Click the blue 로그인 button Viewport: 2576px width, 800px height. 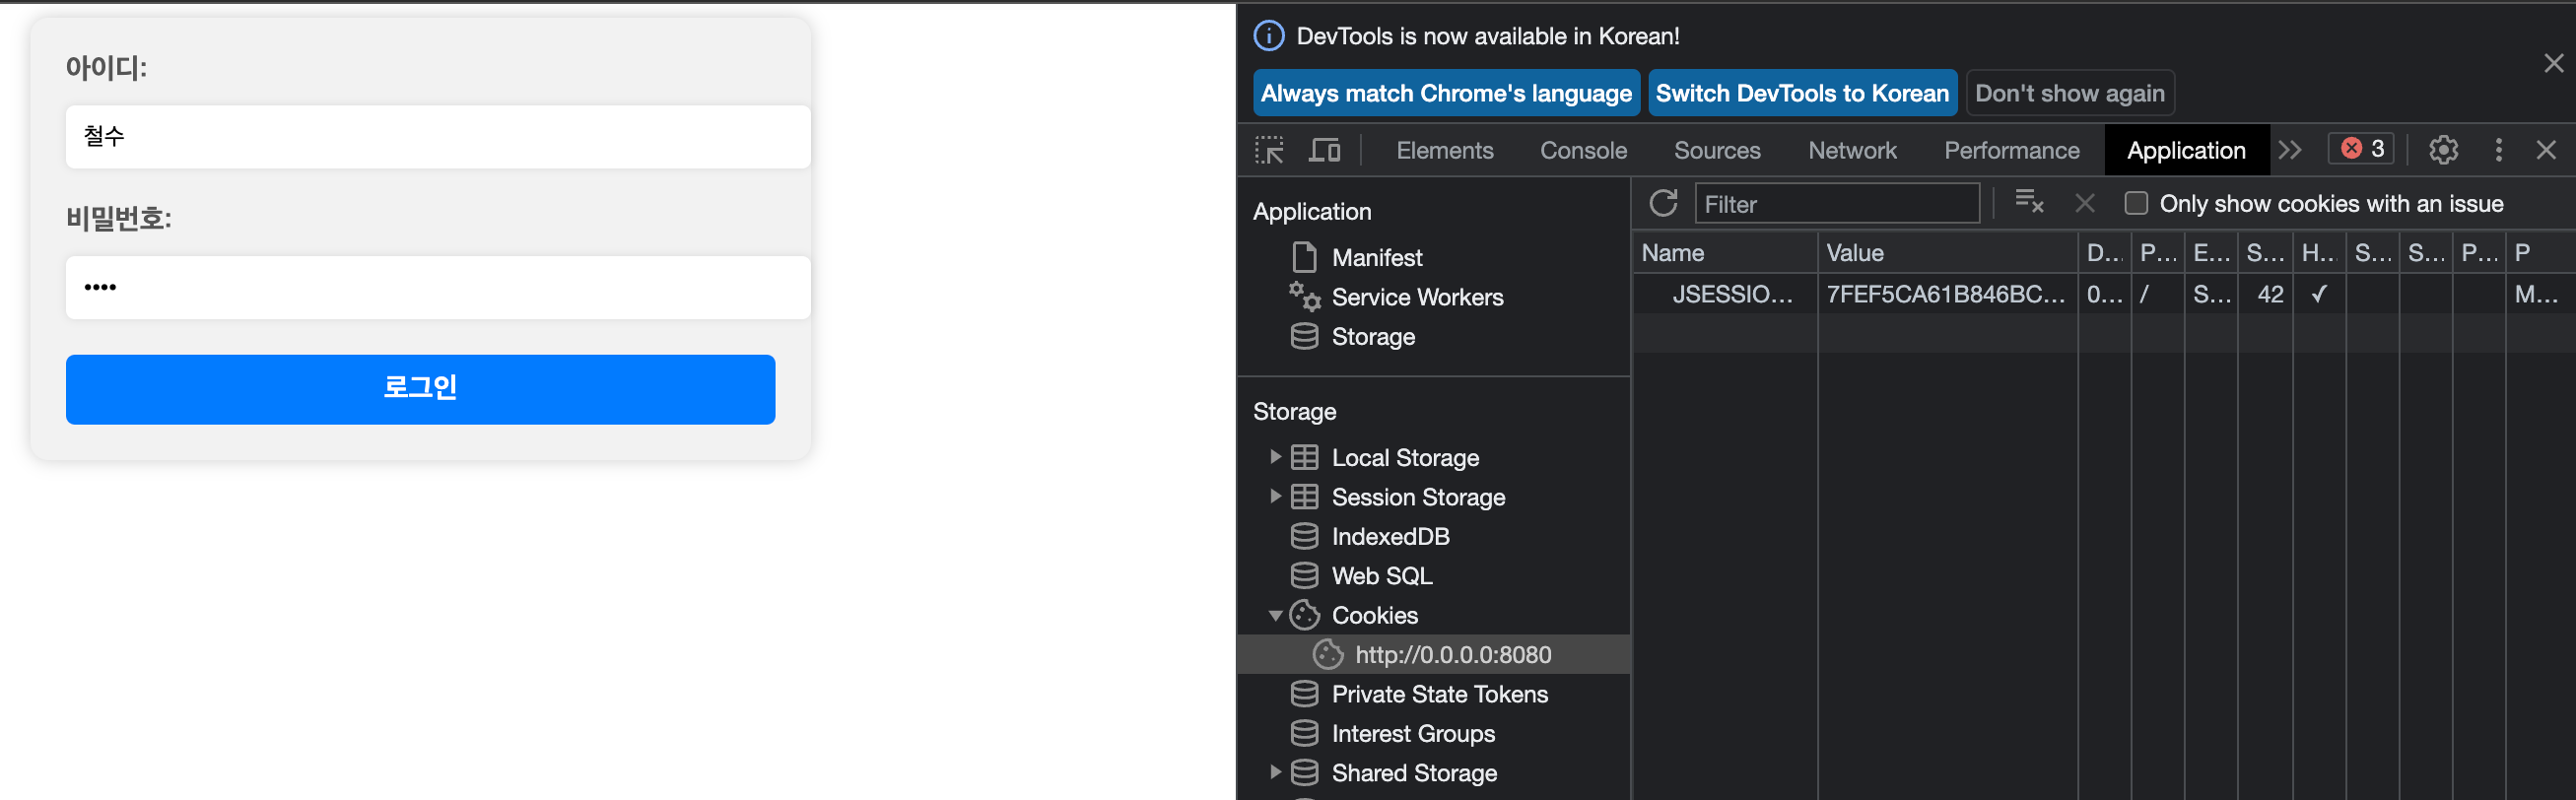[420, 389]
